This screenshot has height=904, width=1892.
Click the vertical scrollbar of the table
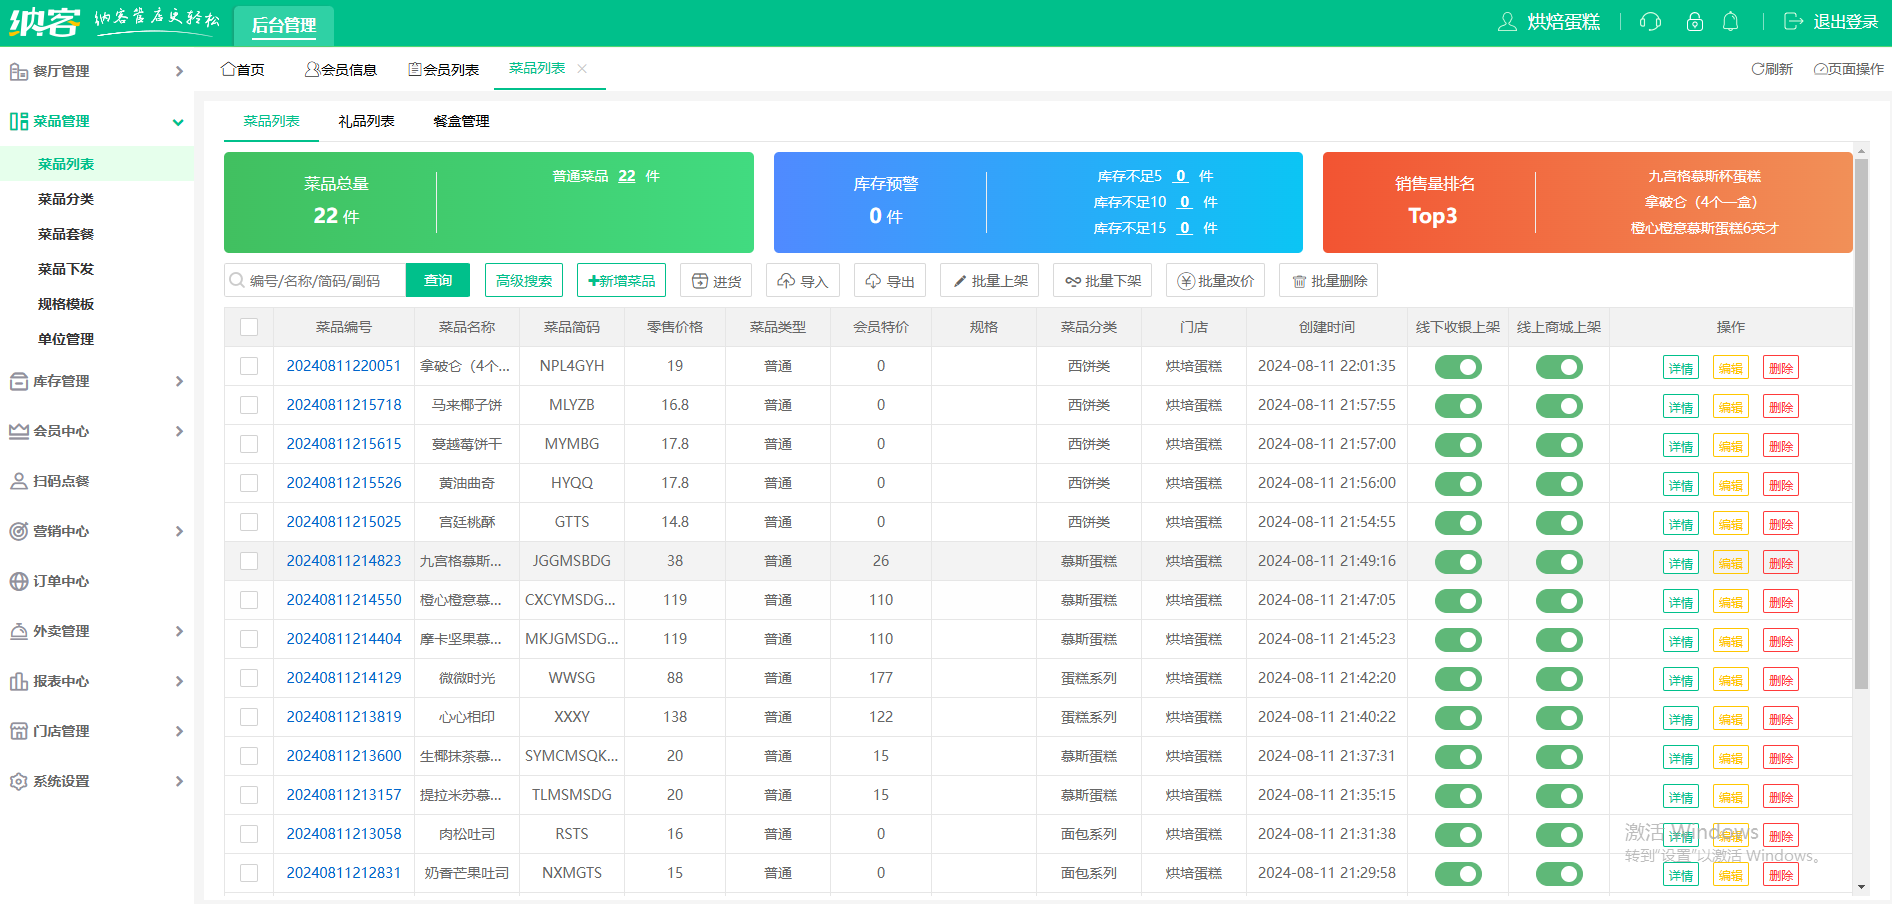(1860, 420)
